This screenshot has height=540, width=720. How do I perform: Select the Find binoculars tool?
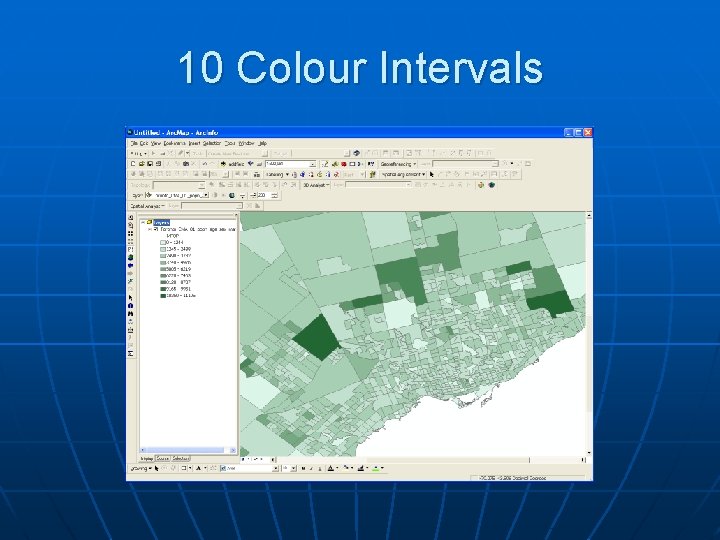131,314
